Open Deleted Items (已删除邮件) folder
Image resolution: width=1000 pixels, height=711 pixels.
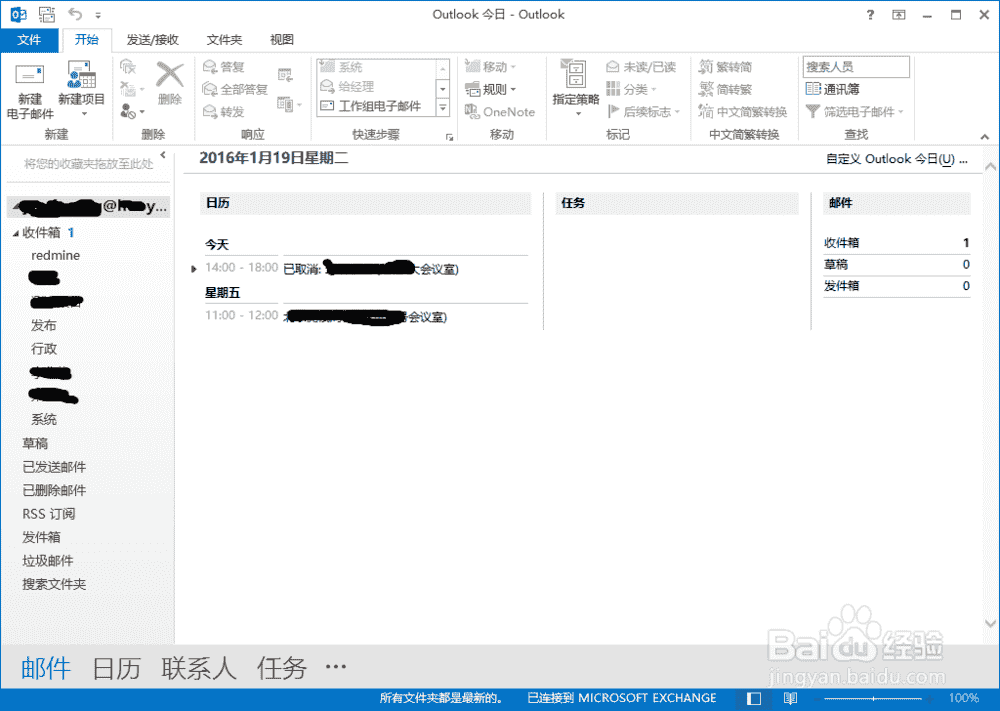click(x=54, y=490)
